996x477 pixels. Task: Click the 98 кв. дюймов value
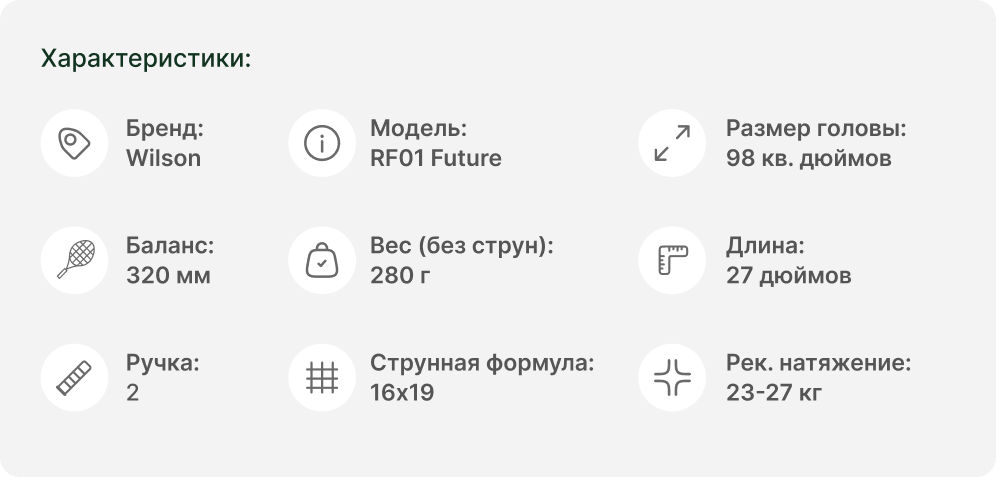[808, 158]
